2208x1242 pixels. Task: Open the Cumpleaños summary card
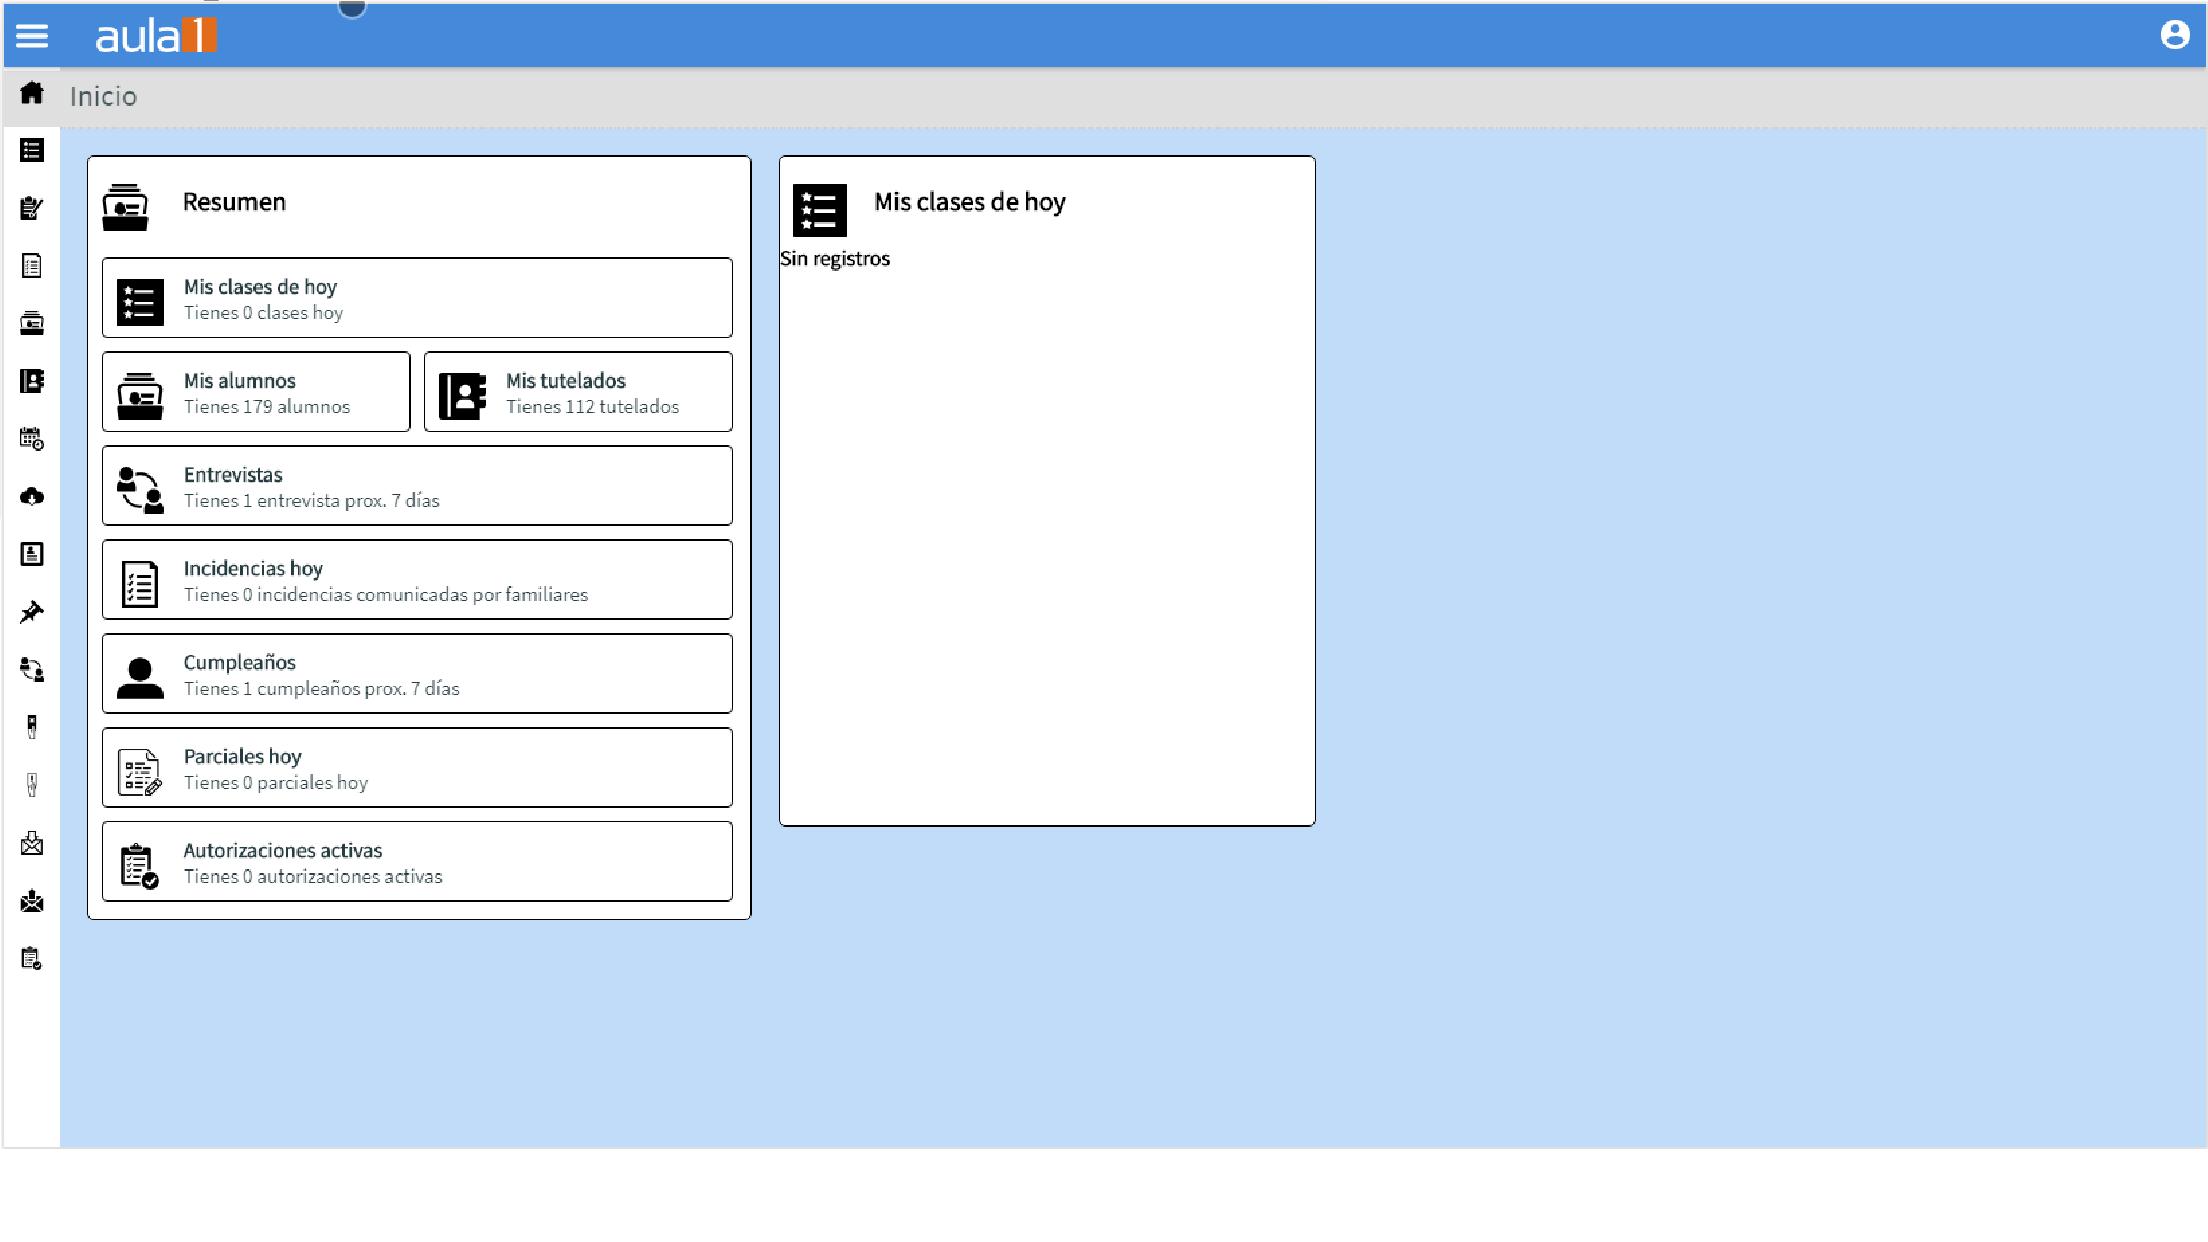pos(417,674)
